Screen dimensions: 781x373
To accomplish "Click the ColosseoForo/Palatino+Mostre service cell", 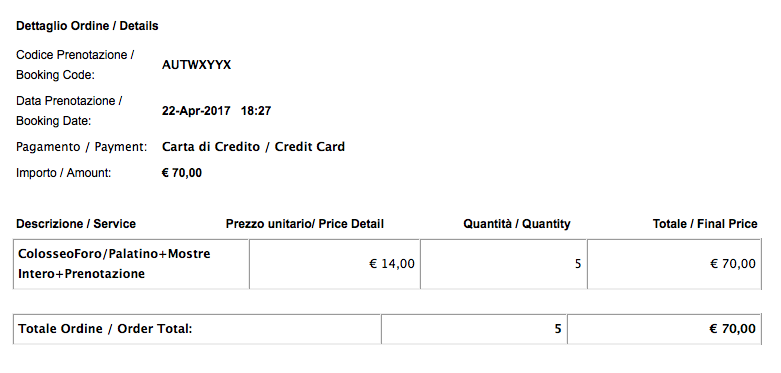I will point(131,264).
